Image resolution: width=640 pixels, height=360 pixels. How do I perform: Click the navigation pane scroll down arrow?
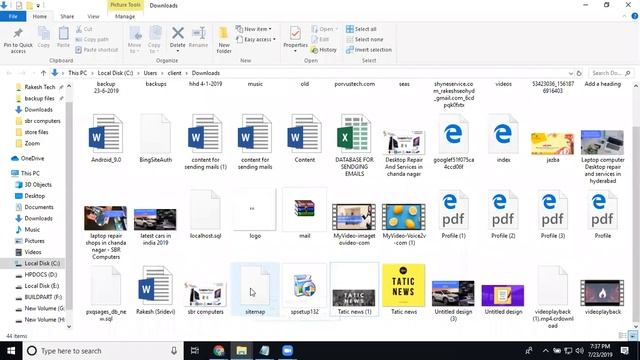click(x=69, y=327)
